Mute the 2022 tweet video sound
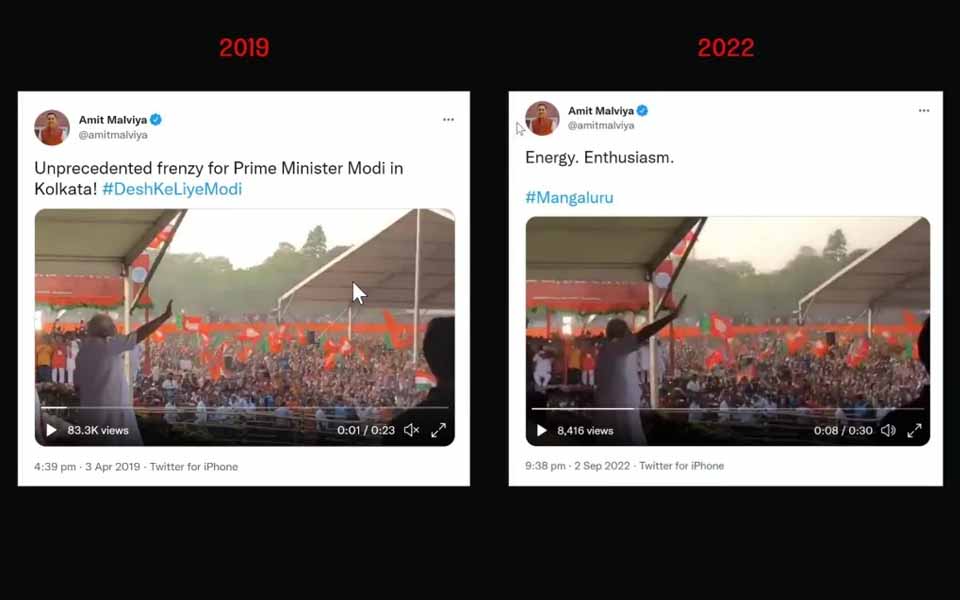Screen dimensions: 960x600 click(888, 430)
